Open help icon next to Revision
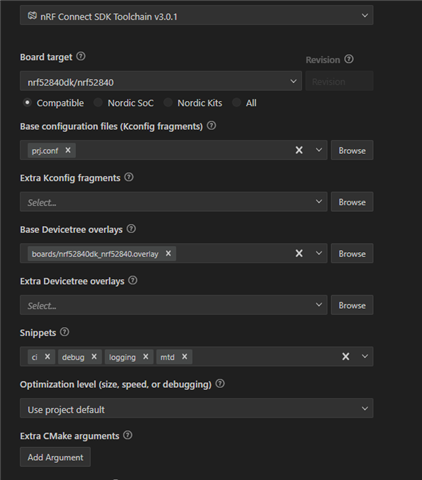Viewport: 422px width, 480px height. 349,59
